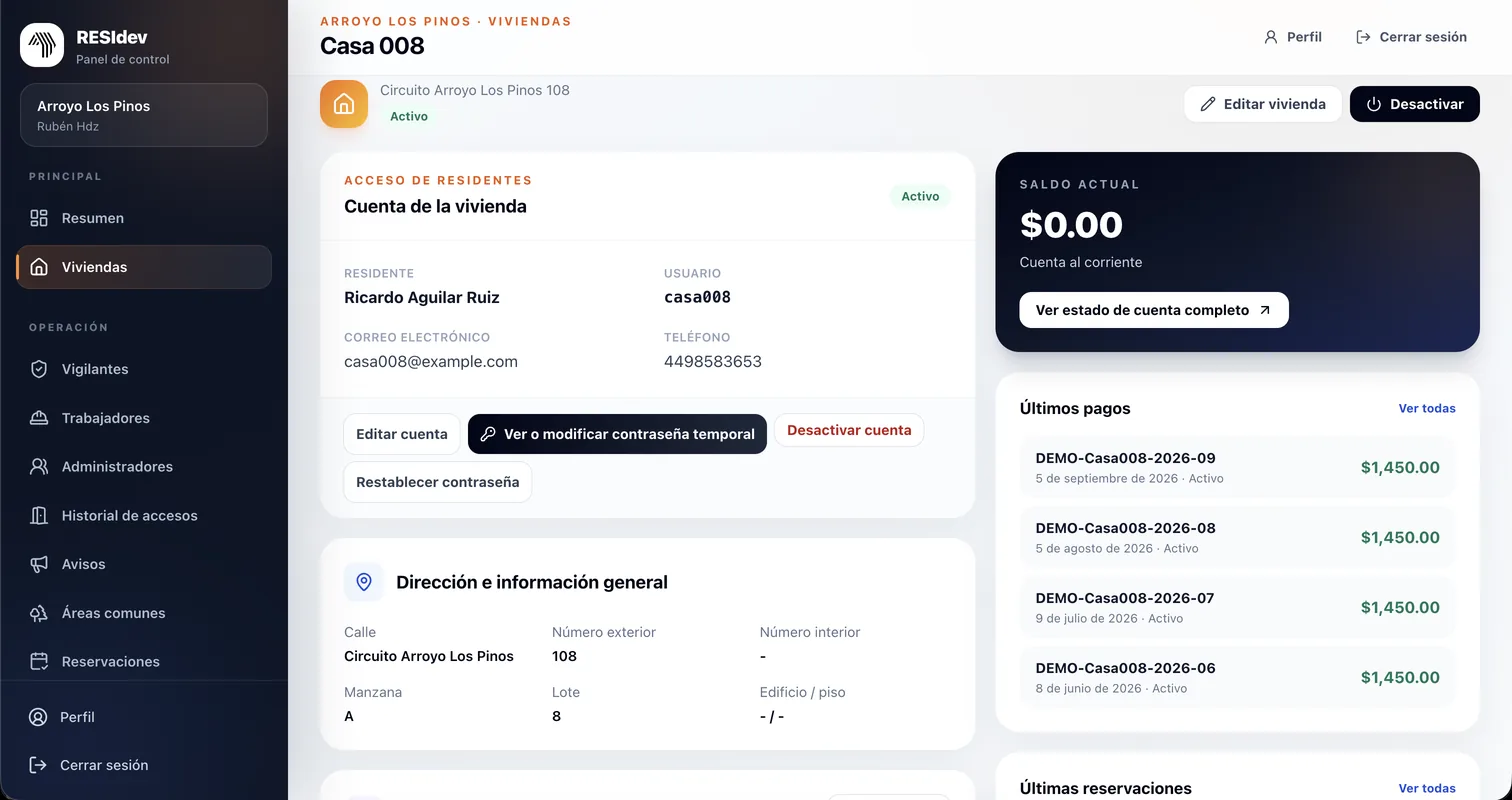
Task: Click the pencil icon in Editar vivienda
Action: 1208,104
